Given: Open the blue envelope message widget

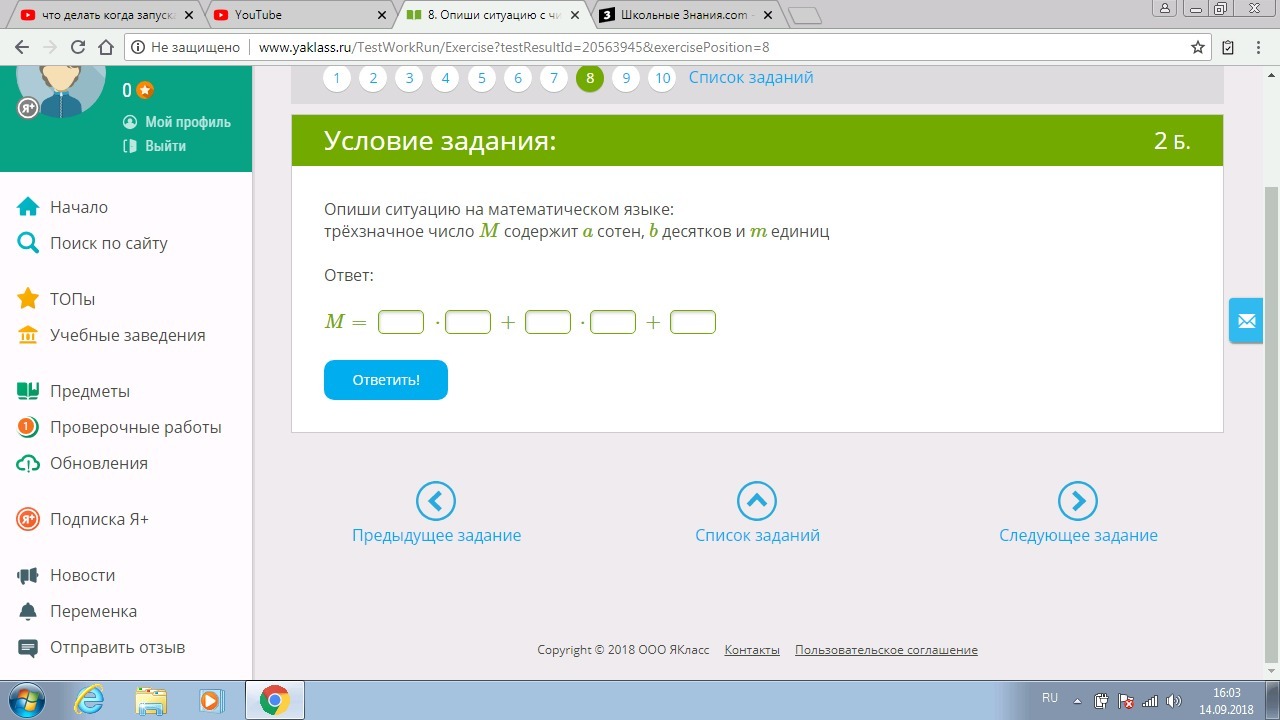Looking at the screenshot, I should click(1246, 321).
